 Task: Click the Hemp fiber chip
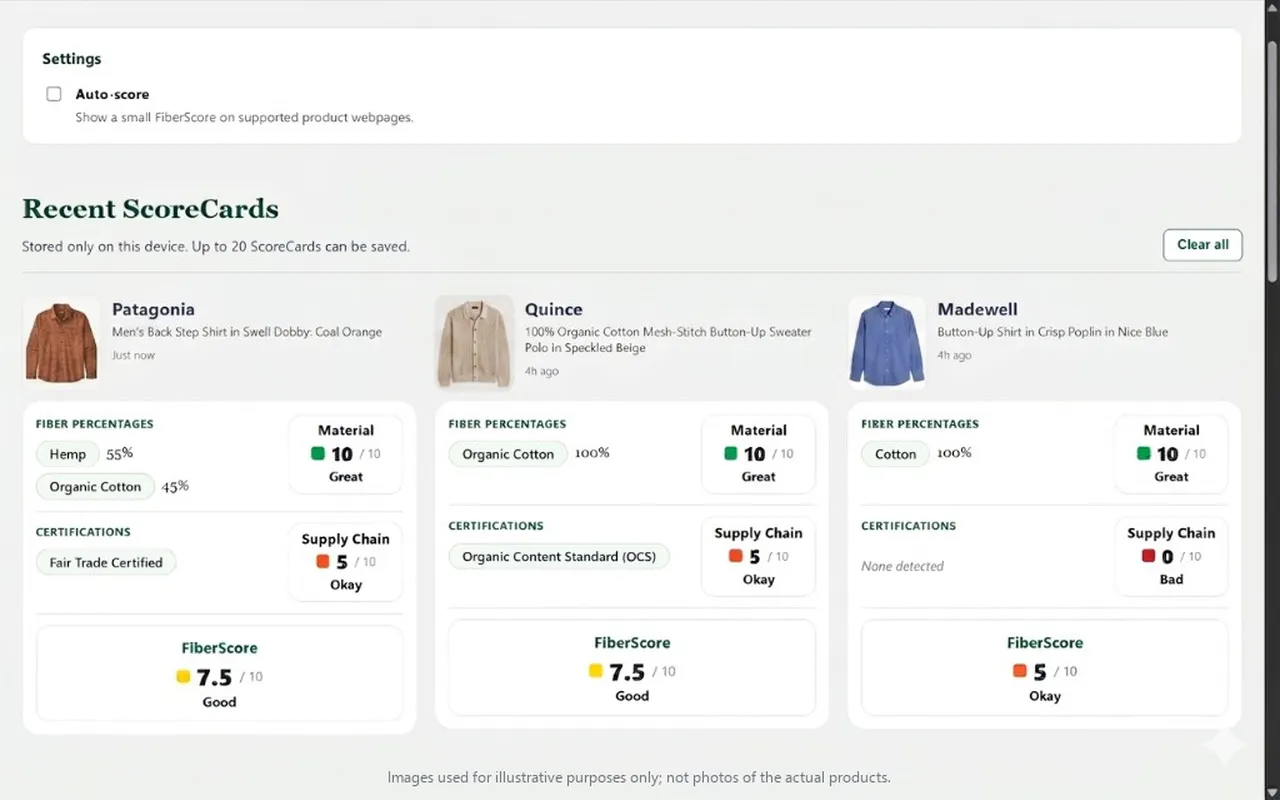click(x=68, y=454)
